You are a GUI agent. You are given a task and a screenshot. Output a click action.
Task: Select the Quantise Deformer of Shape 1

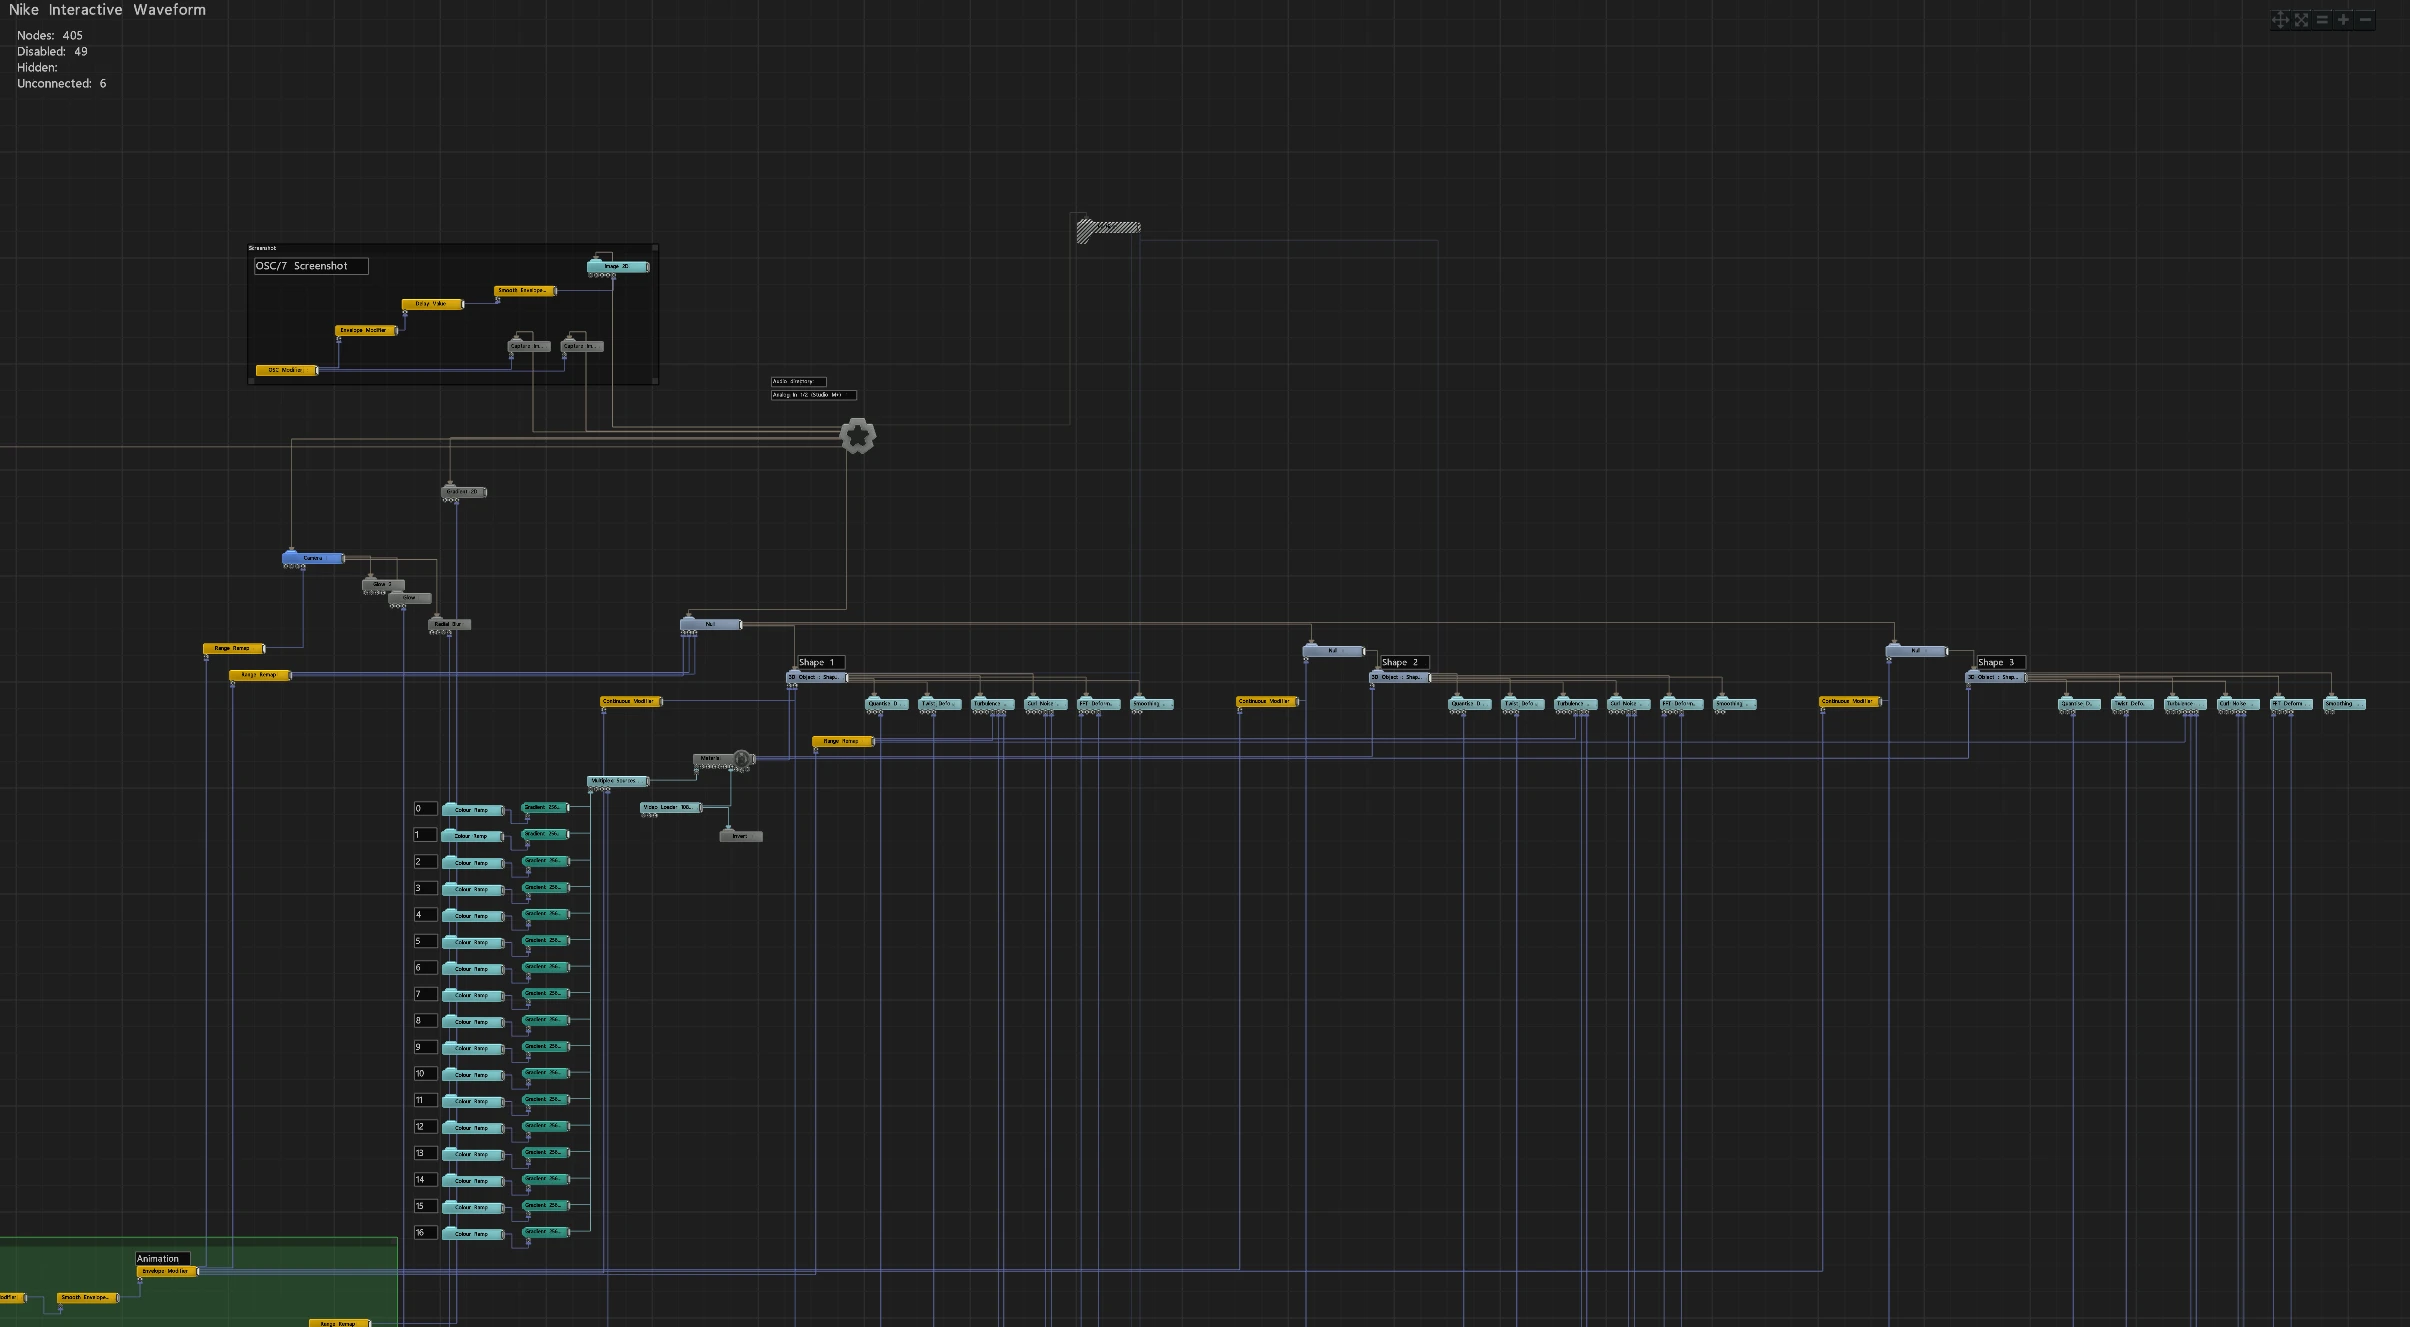coord(887,704)
